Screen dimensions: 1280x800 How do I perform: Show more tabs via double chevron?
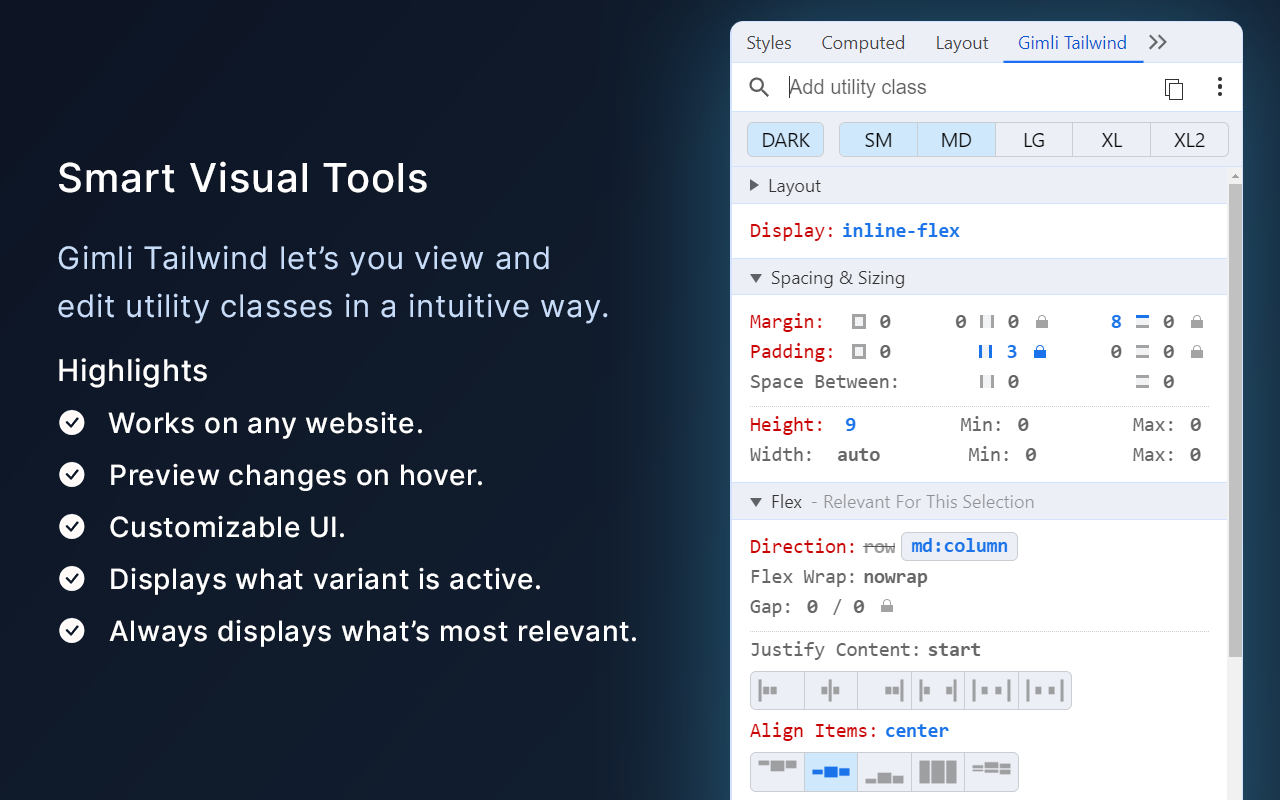tap(1158, 42)
